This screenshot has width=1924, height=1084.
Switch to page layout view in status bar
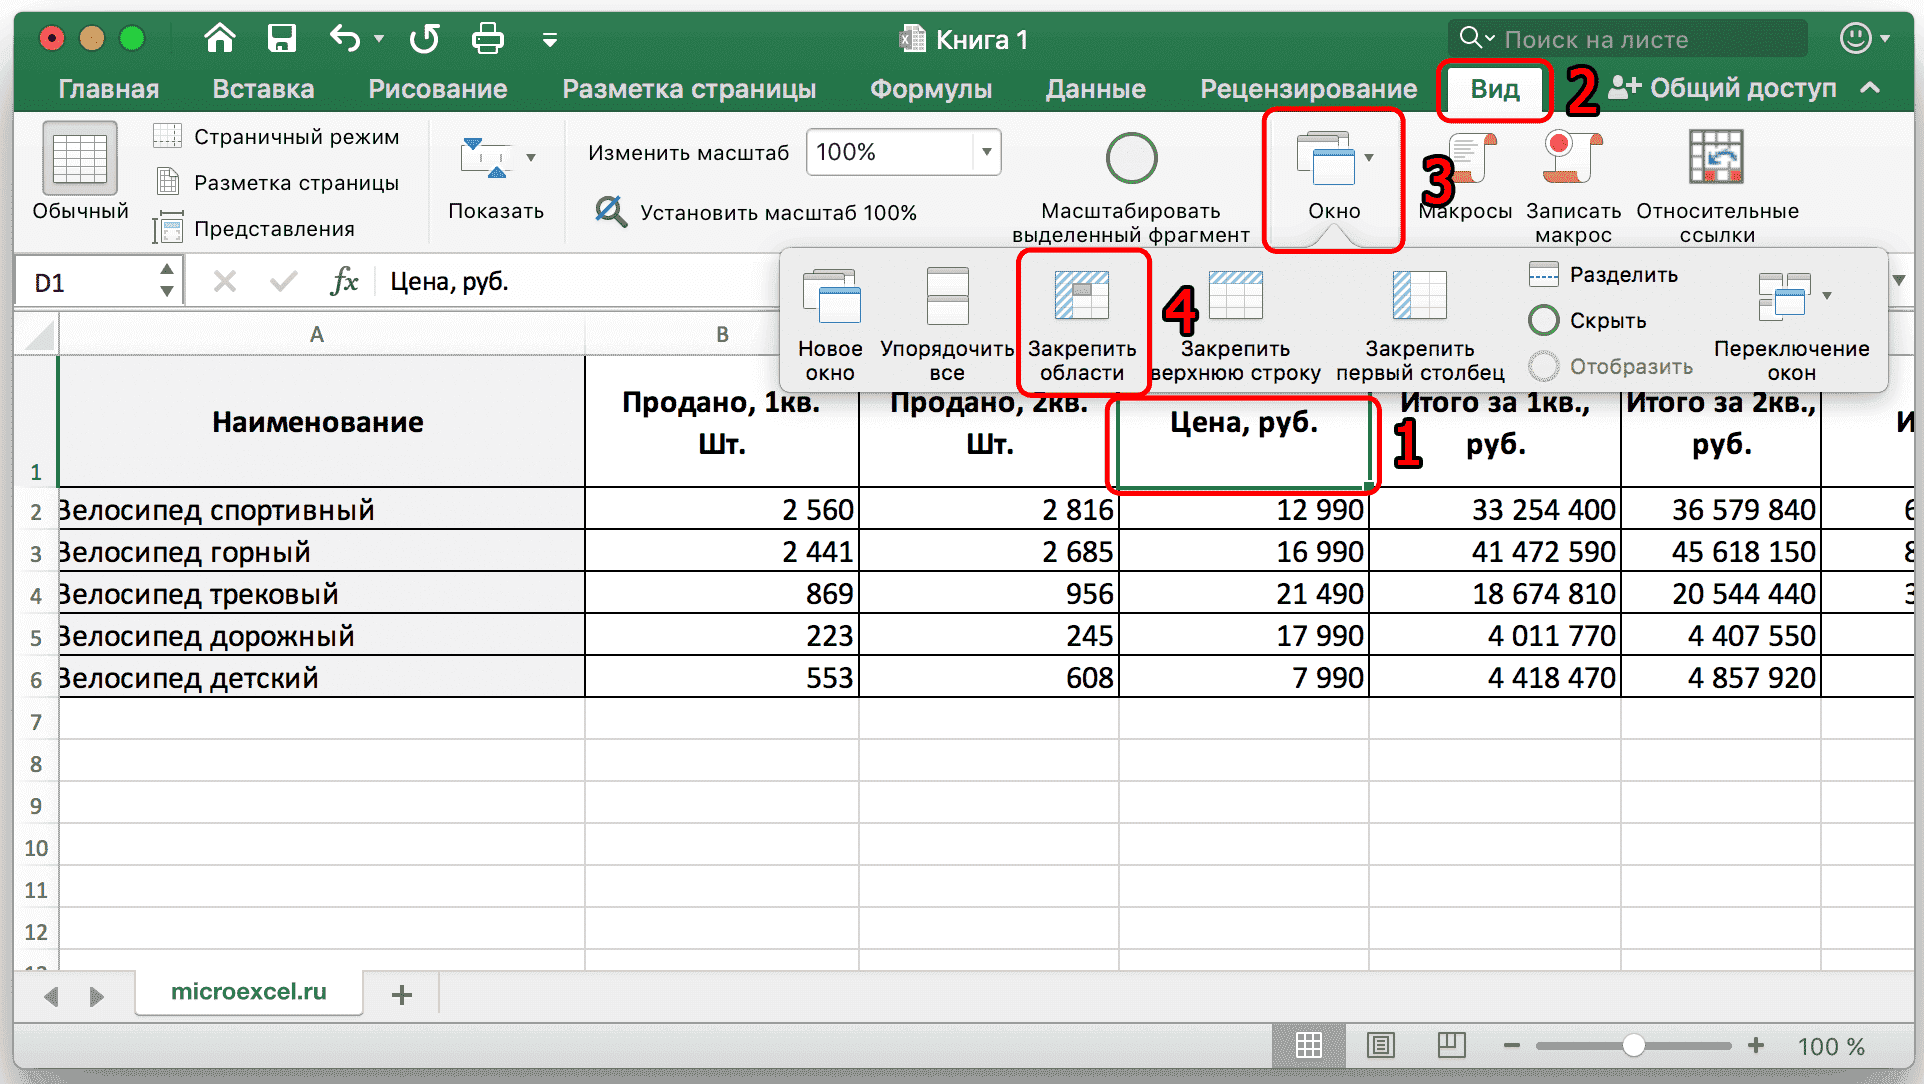pos(1383,1046)
